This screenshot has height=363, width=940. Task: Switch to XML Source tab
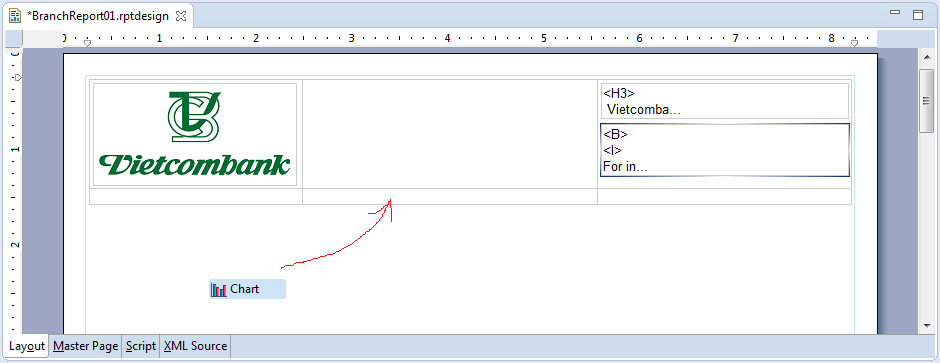click(195, 346)
